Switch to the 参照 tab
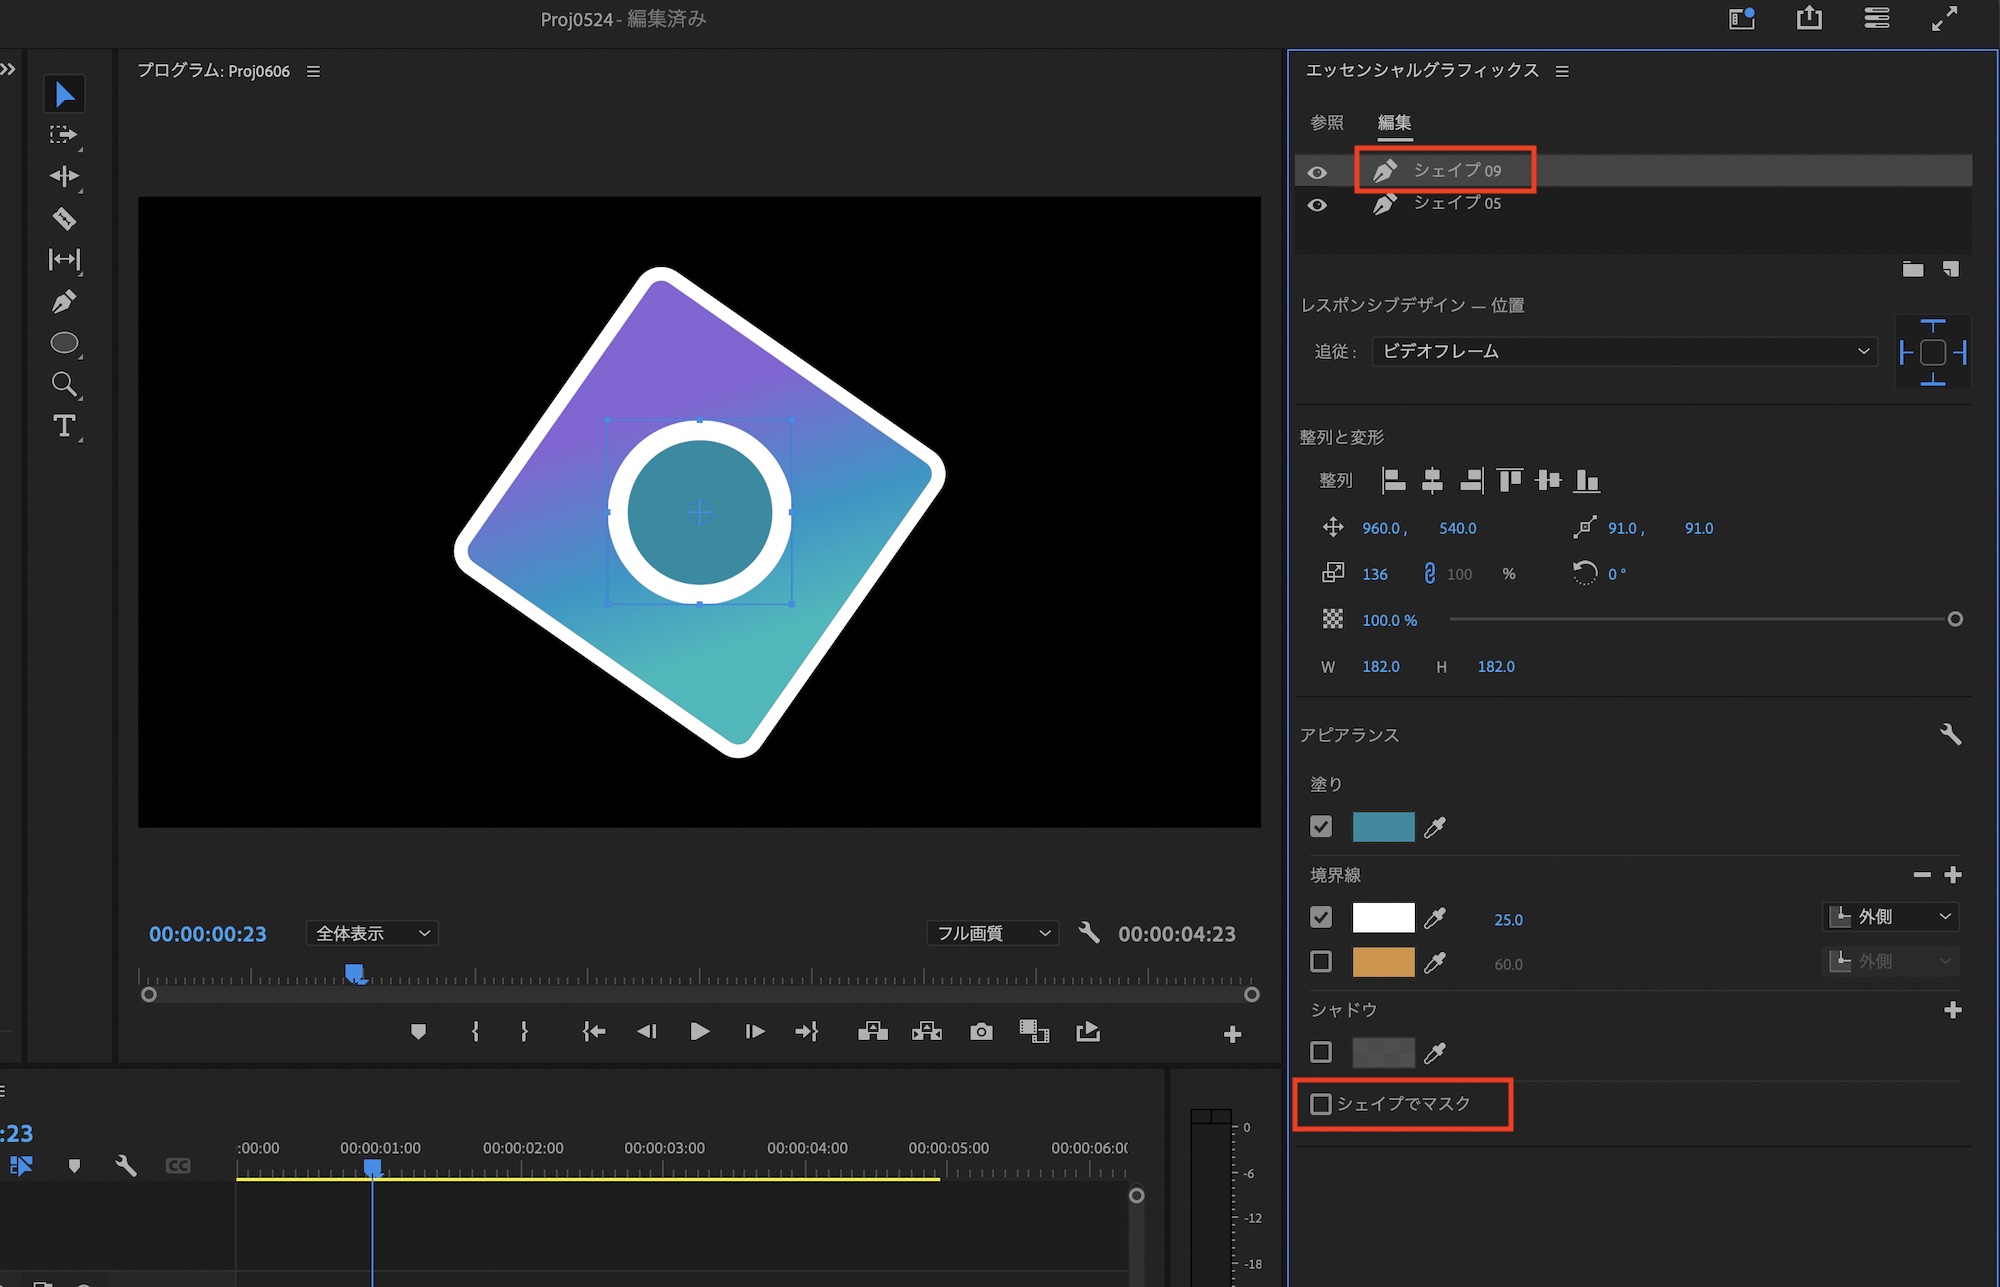This screenshot has width=2000, height=1287. pyautogui.click(x=1327, y=122)
